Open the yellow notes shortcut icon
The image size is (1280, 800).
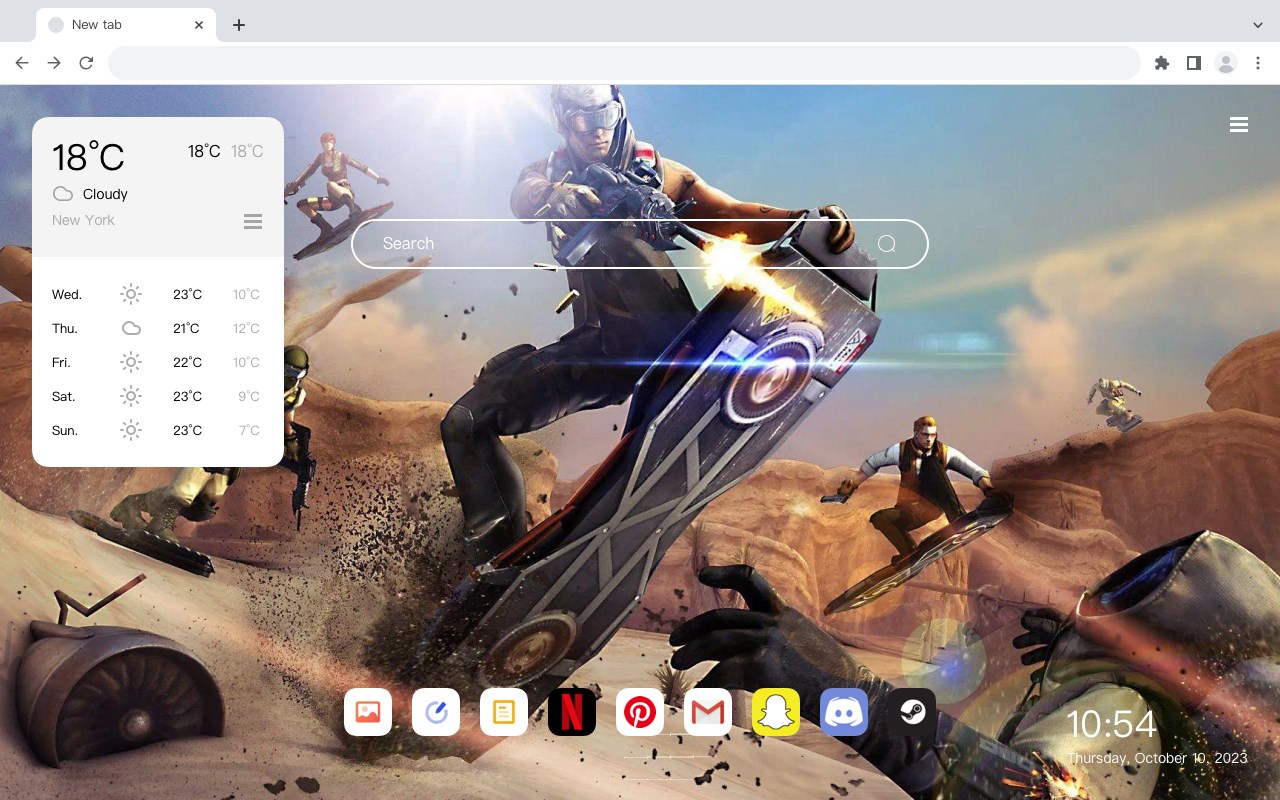(x=504, y=712)
